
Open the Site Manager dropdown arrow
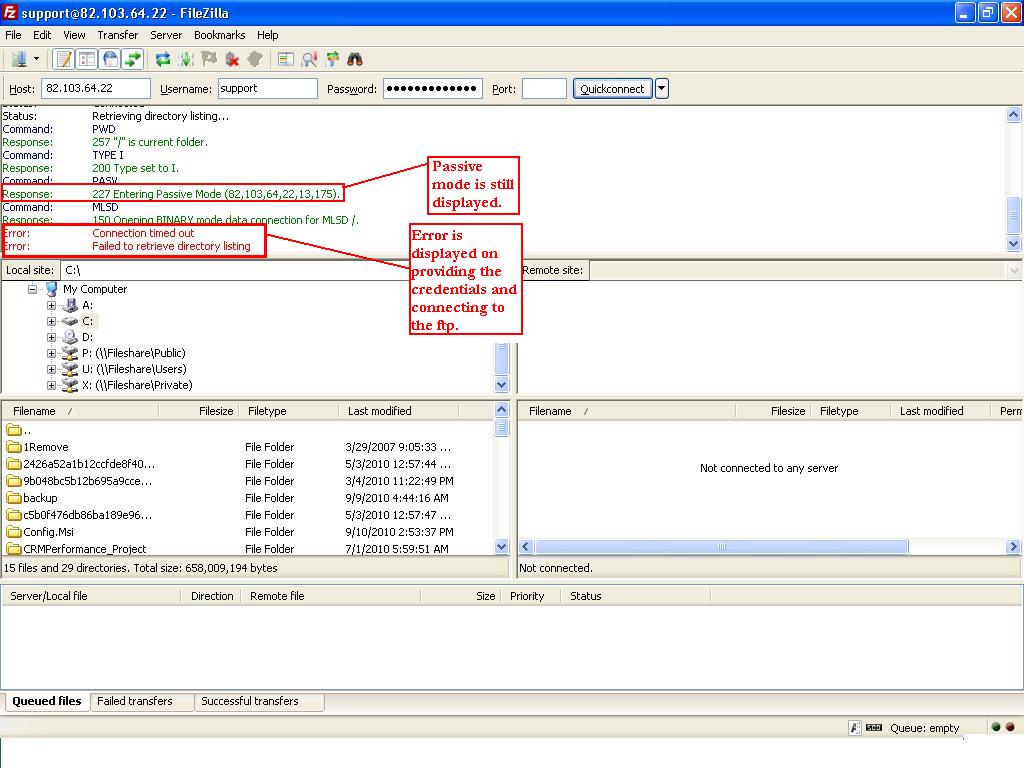click(x=37, y=59)
